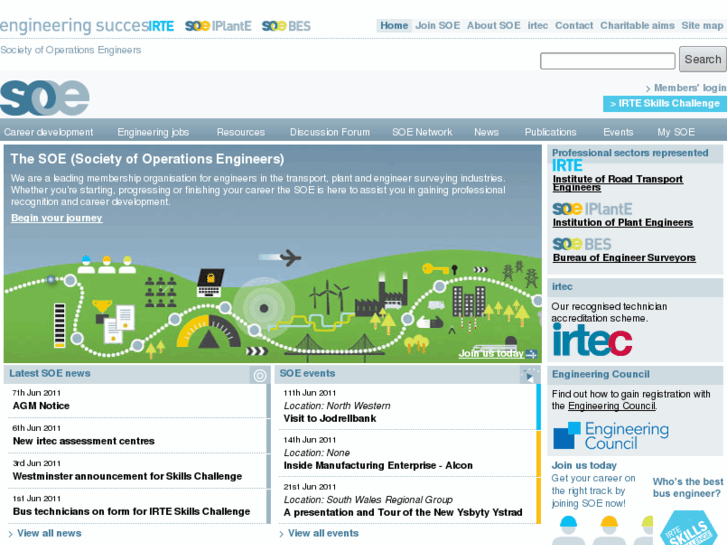Open Engineering jobs menu
Image resolution: width=727 pixels, height=545 pixels.
153,132
